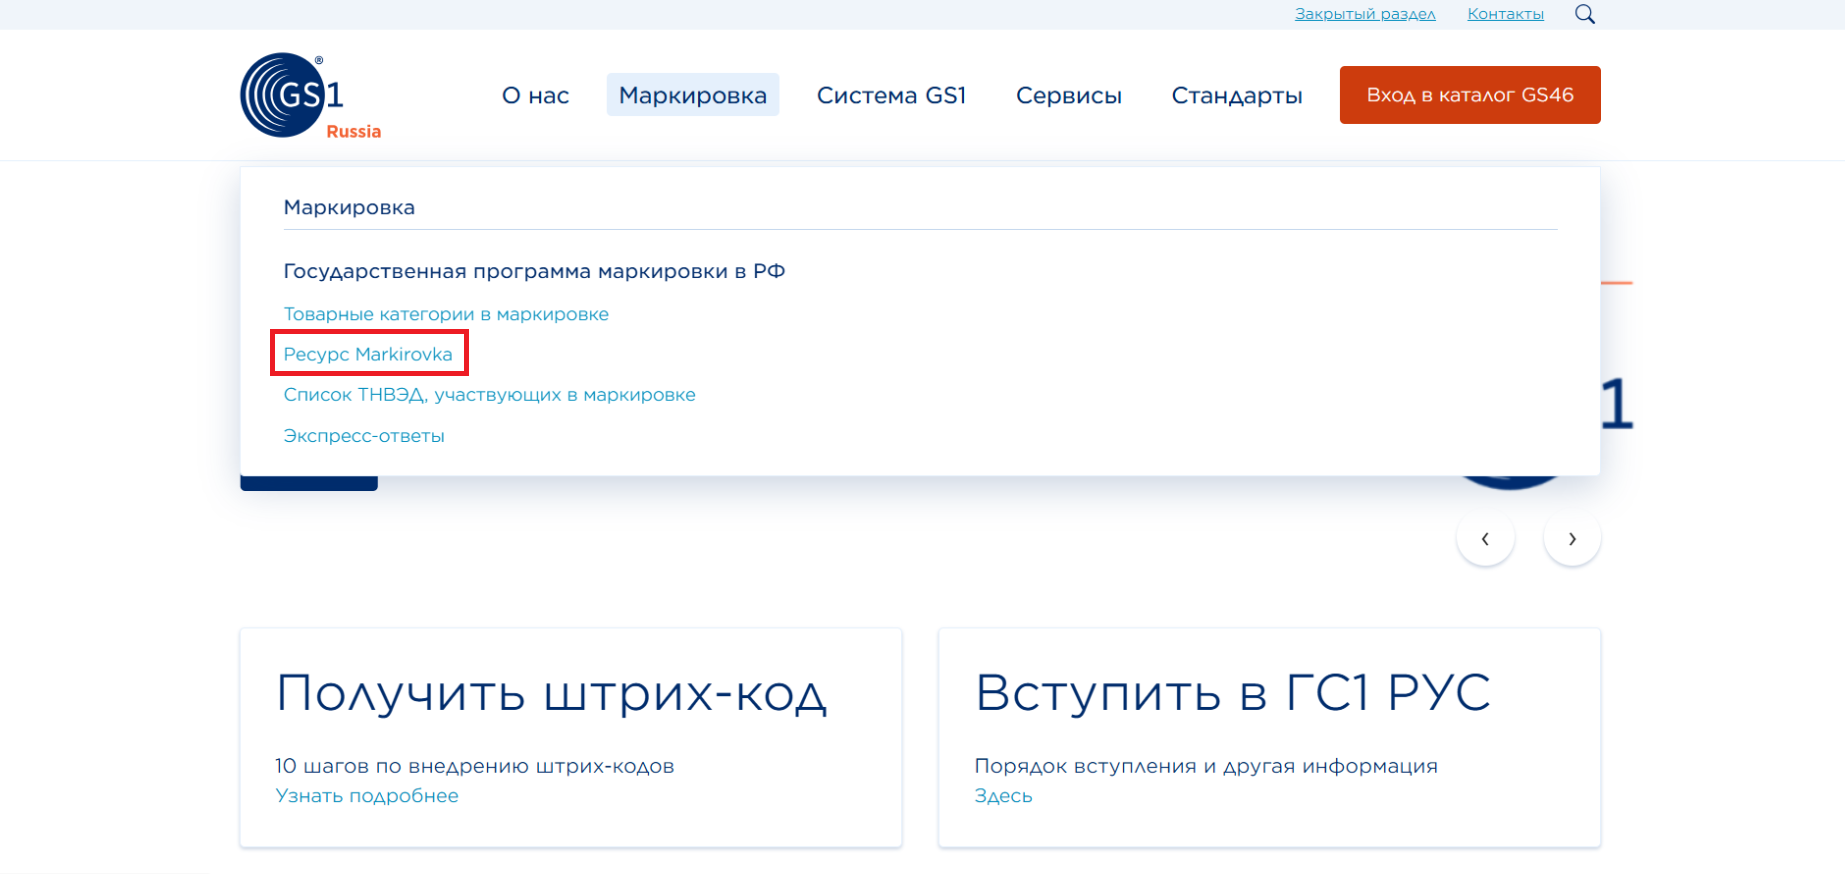The height and width of the screenshot is (874, 1845).
Task: Open Закрытый раздел link
Action: click(1365, 14)
